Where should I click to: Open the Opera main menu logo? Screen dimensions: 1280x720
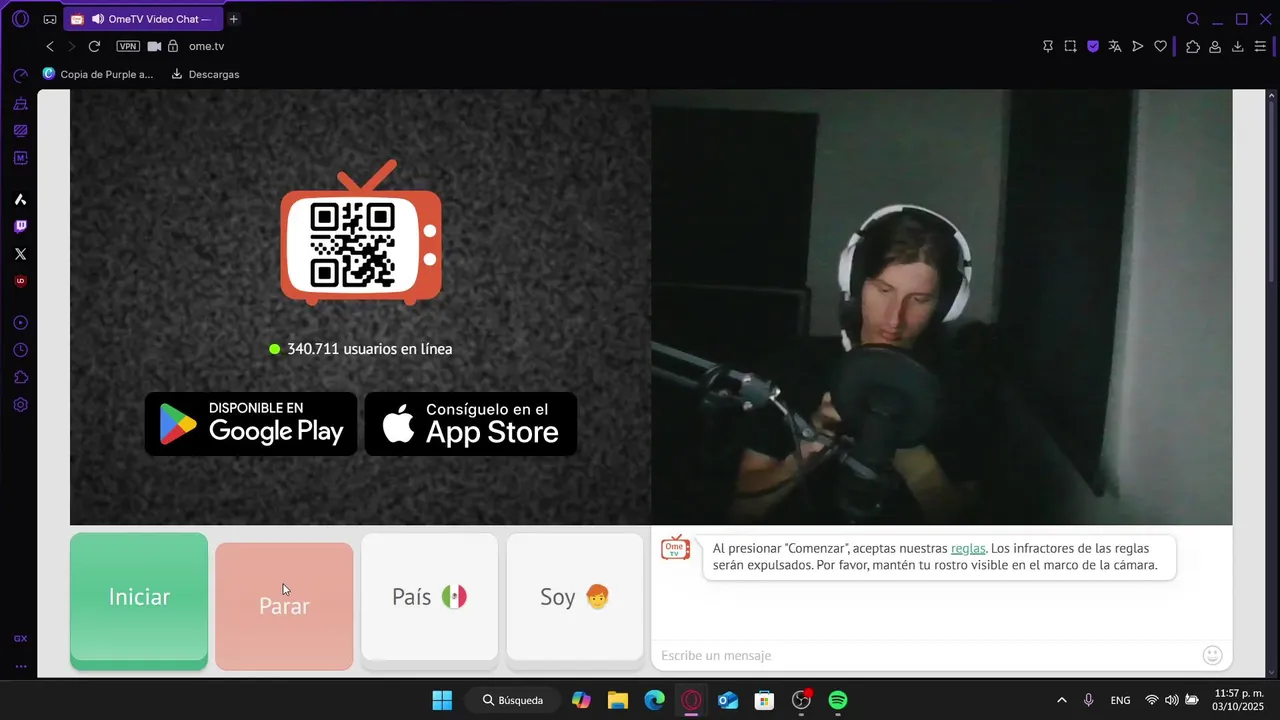tap(20, 19)
